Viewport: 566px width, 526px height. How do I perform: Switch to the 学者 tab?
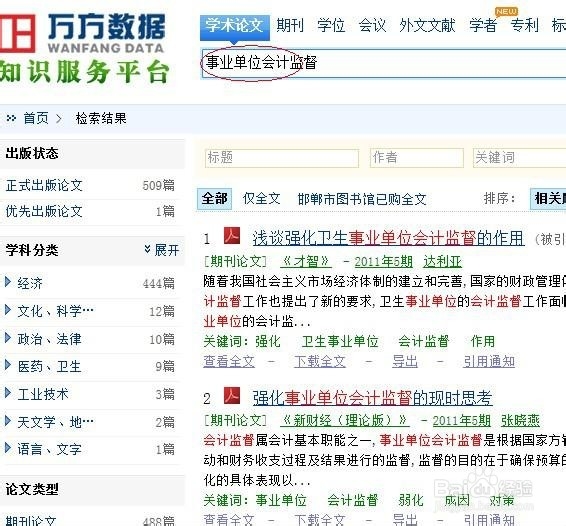[x=483, y=25]
